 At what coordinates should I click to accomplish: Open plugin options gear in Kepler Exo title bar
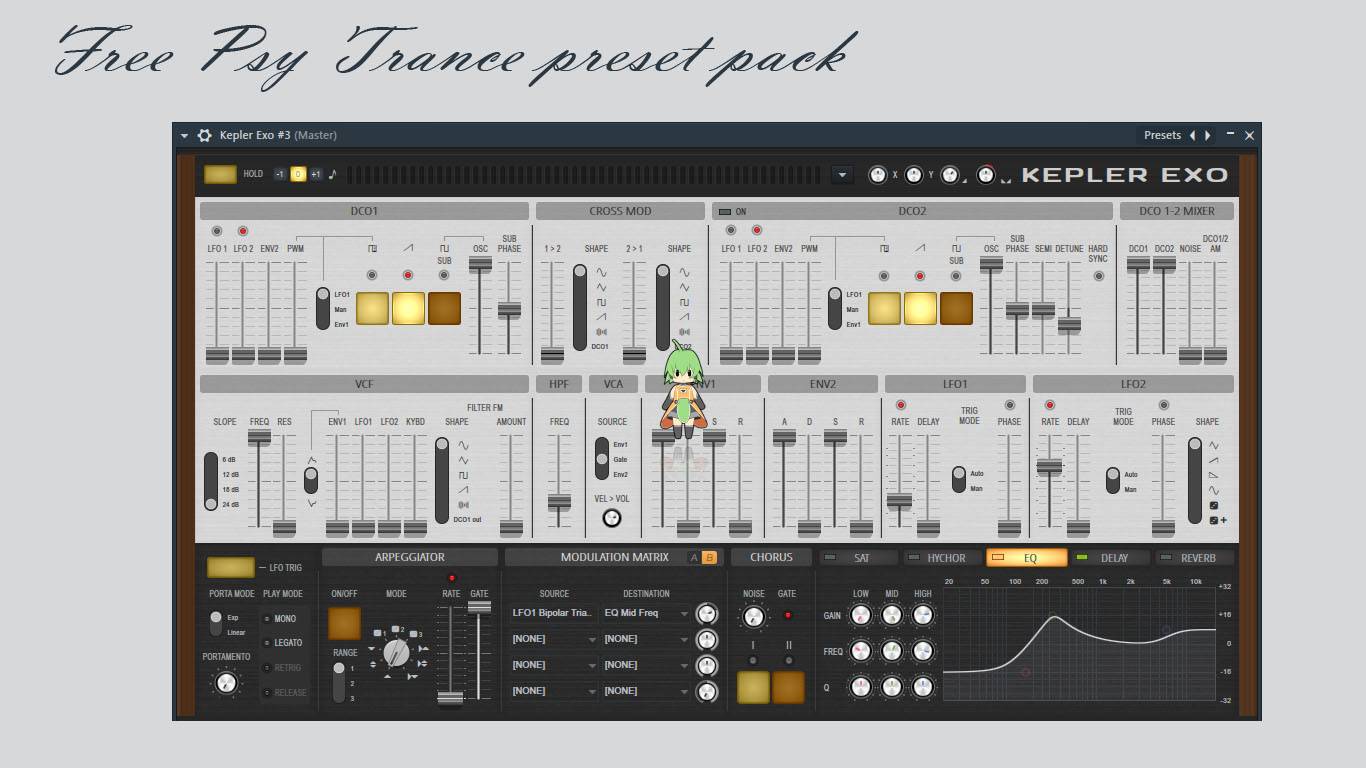click(x=205, y=135)
